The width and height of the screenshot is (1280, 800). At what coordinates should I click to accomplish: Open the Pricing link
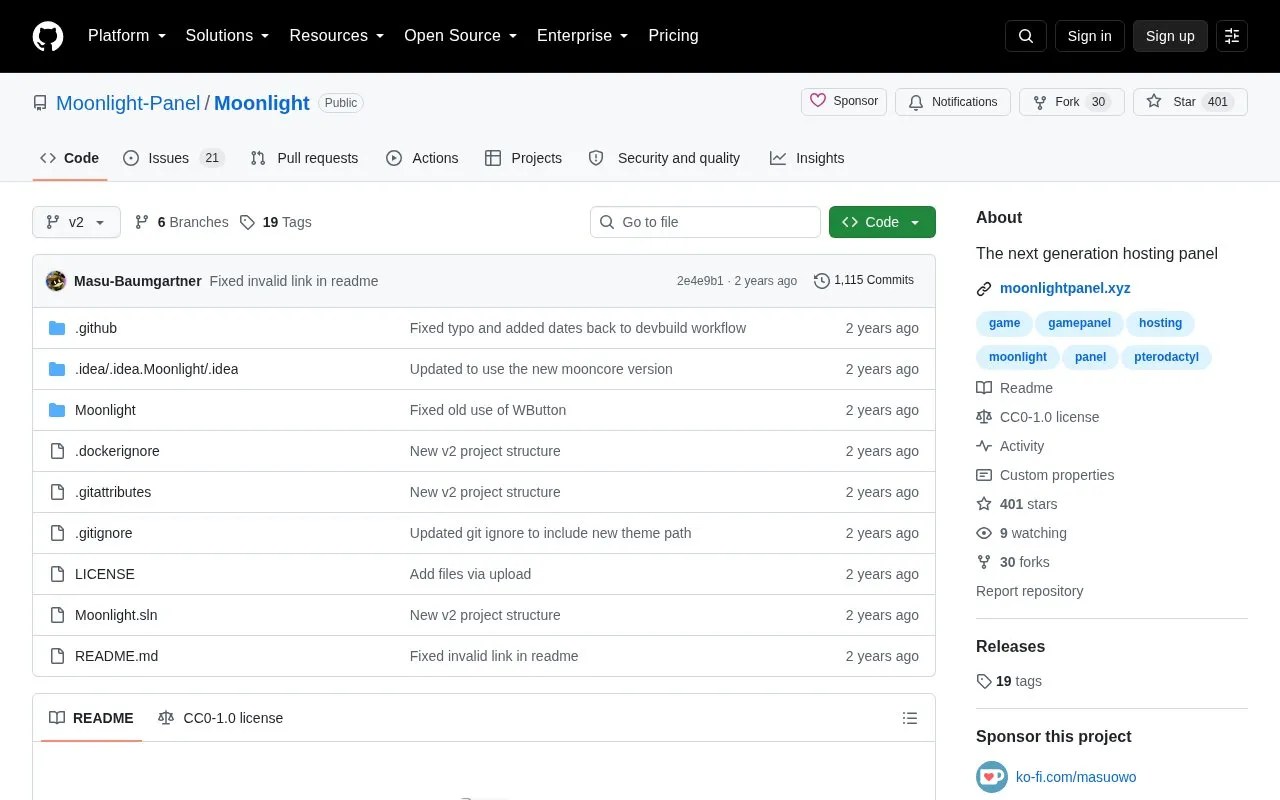673,36
